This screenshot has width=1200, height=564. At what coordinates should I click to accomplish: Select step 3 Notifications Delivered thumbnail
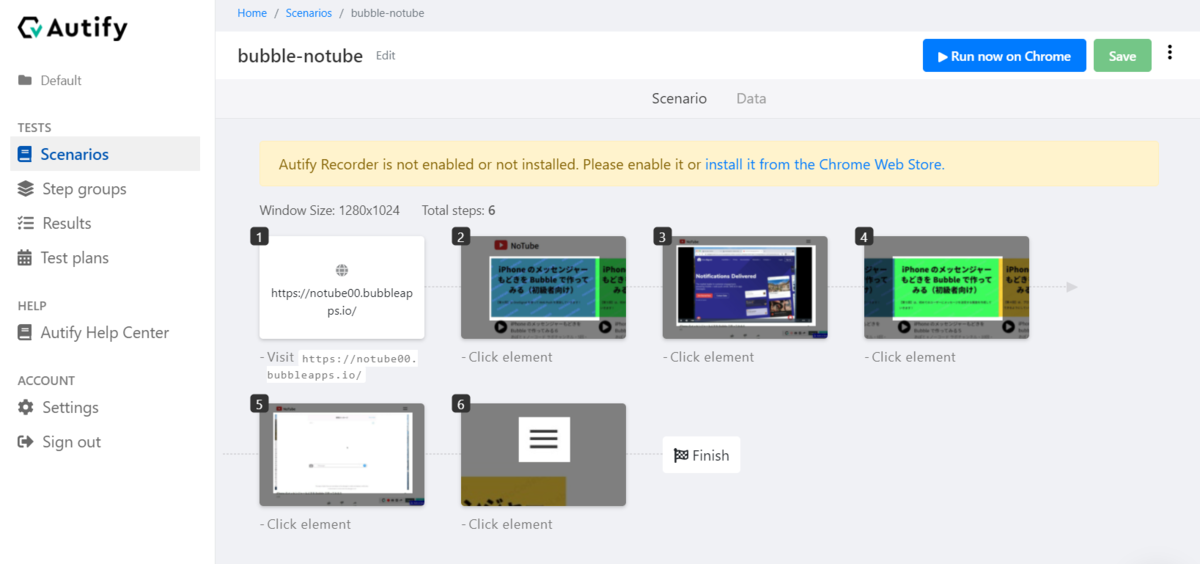click(x=745, y=287)
